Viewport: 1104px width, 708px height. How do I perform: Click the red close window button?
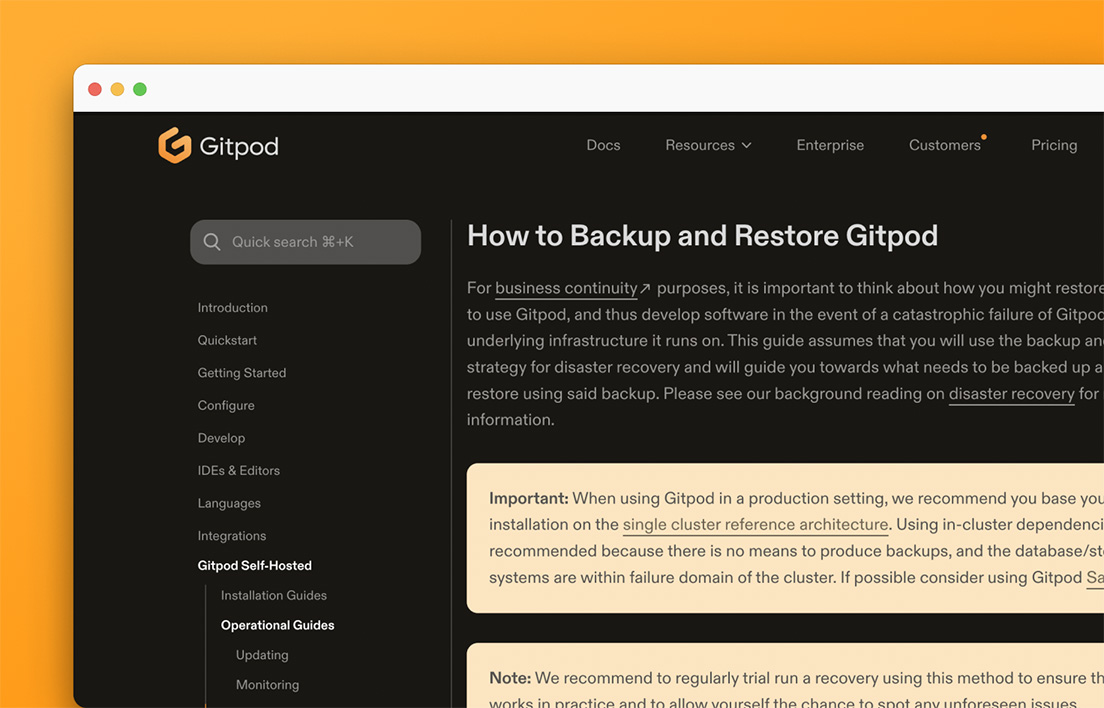pos(95,89)
